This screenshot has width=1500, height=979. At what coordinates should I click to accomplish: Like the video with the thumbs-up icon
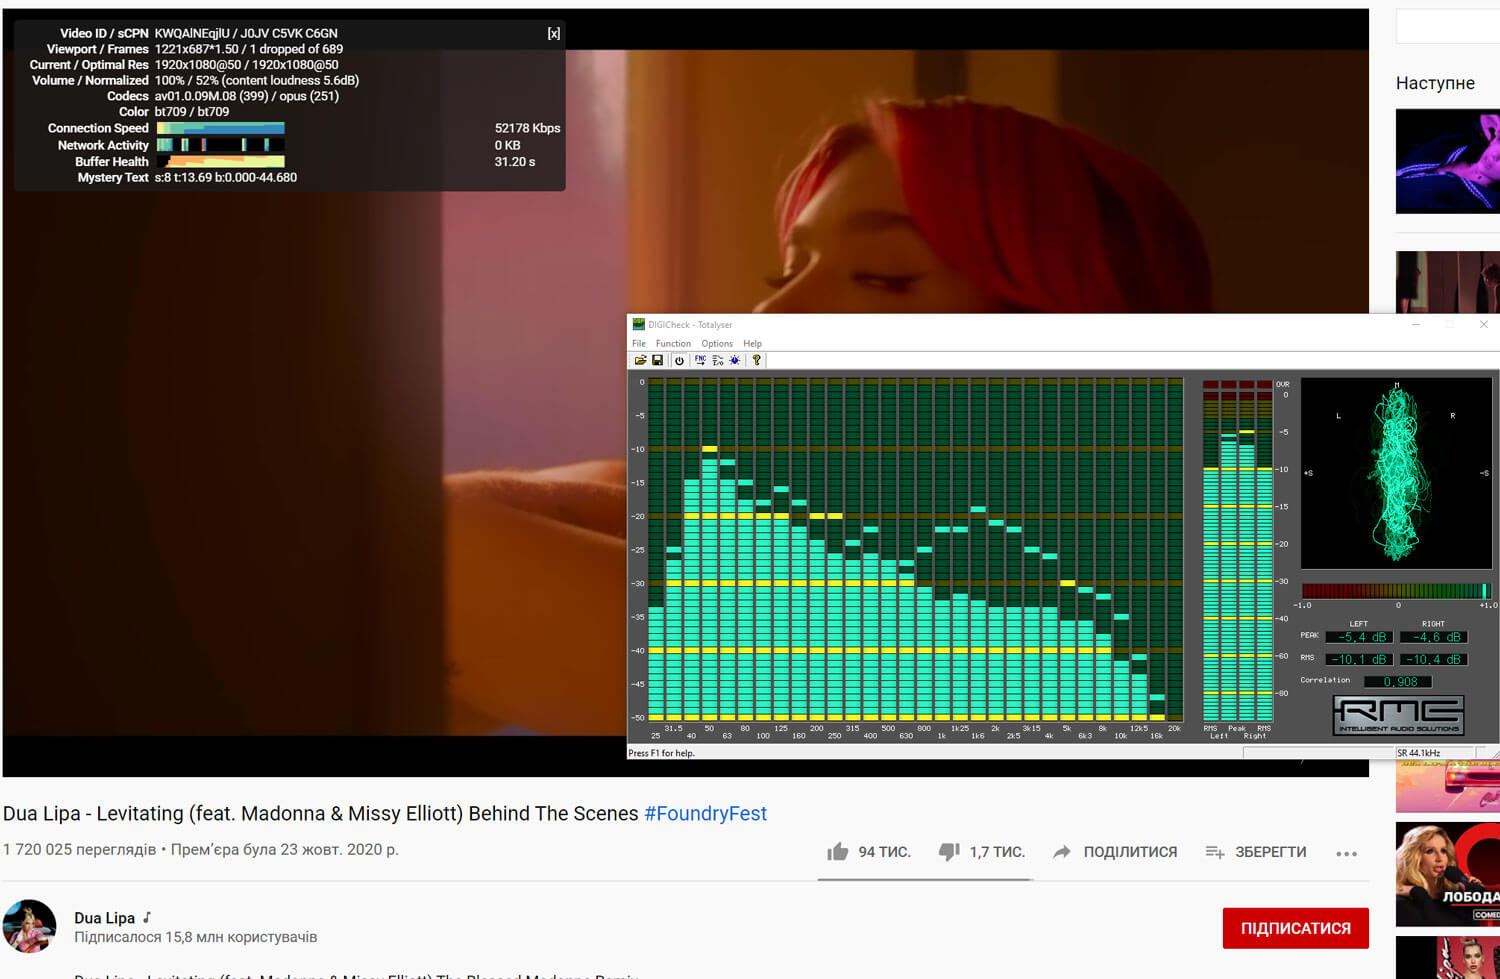point(838,852)
